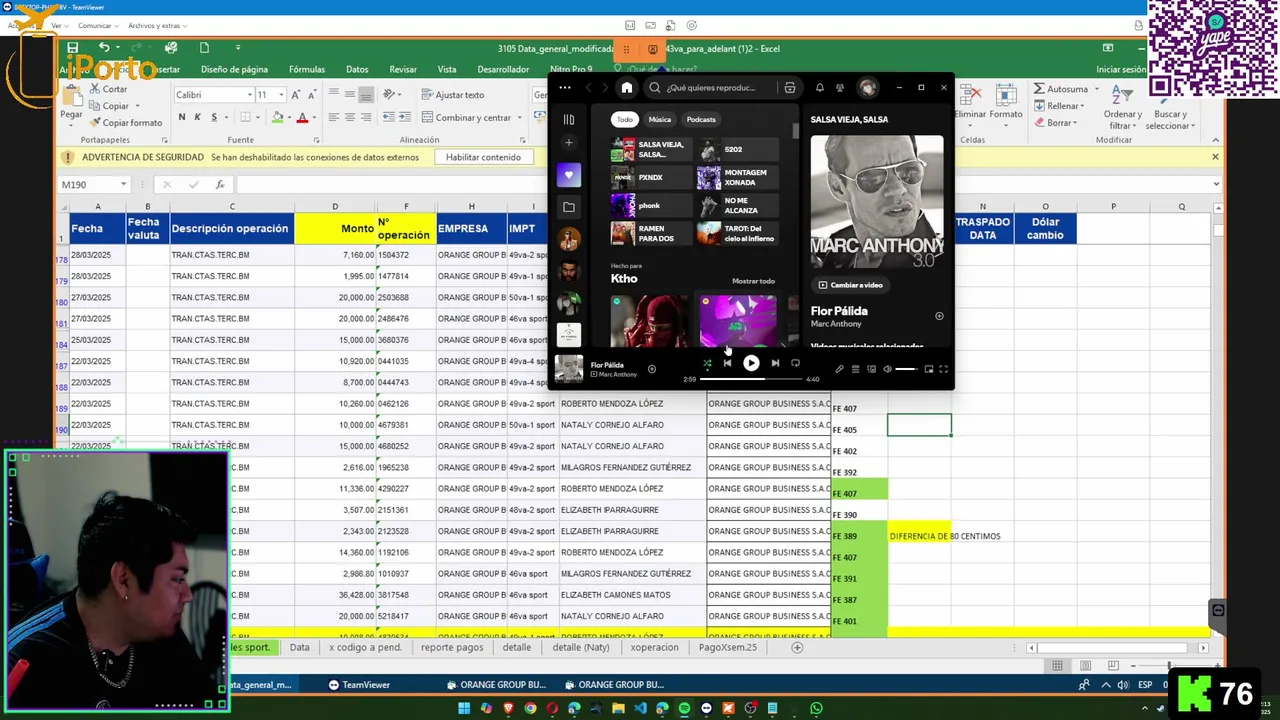This screenshot has width=1280, height=720.
Task: Open the Windows Start menu
Action: [464, 708]
